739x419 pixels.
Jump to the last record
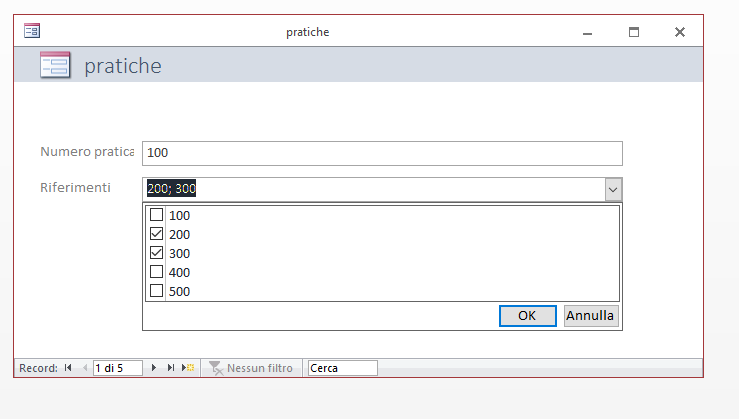pos(171,368)
